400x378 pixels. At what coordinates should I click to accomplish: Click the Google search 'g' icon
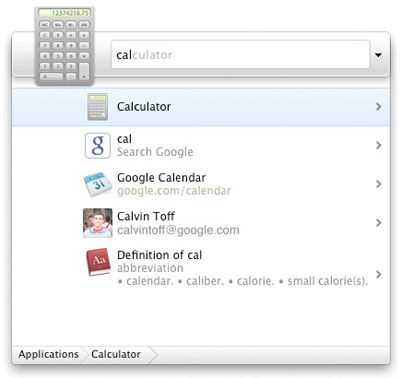tap(98, 146)
